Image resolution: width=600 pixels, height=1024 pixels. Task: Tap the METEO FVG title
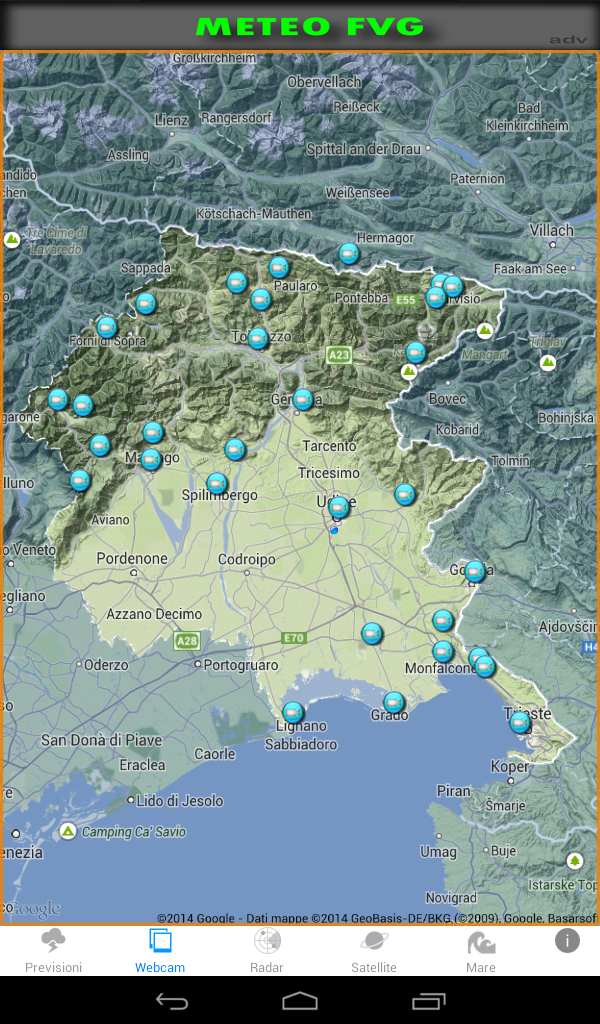tap(309, 26)
